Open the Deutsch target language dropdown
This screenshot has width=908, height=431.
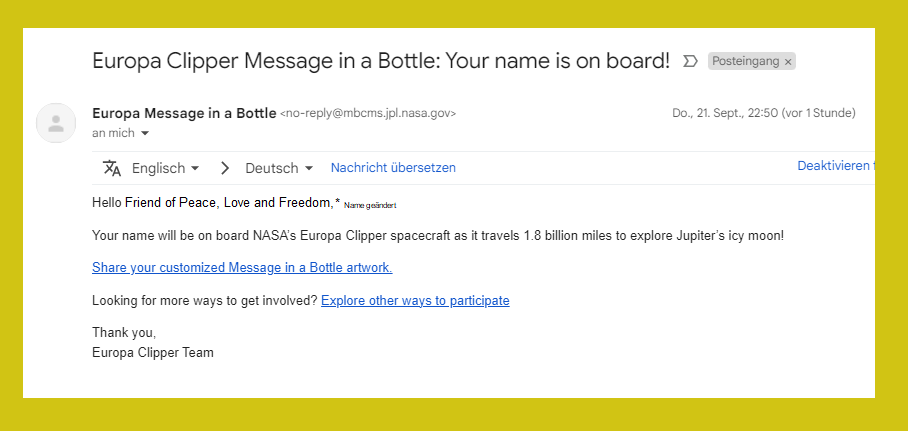click(279, 168)
